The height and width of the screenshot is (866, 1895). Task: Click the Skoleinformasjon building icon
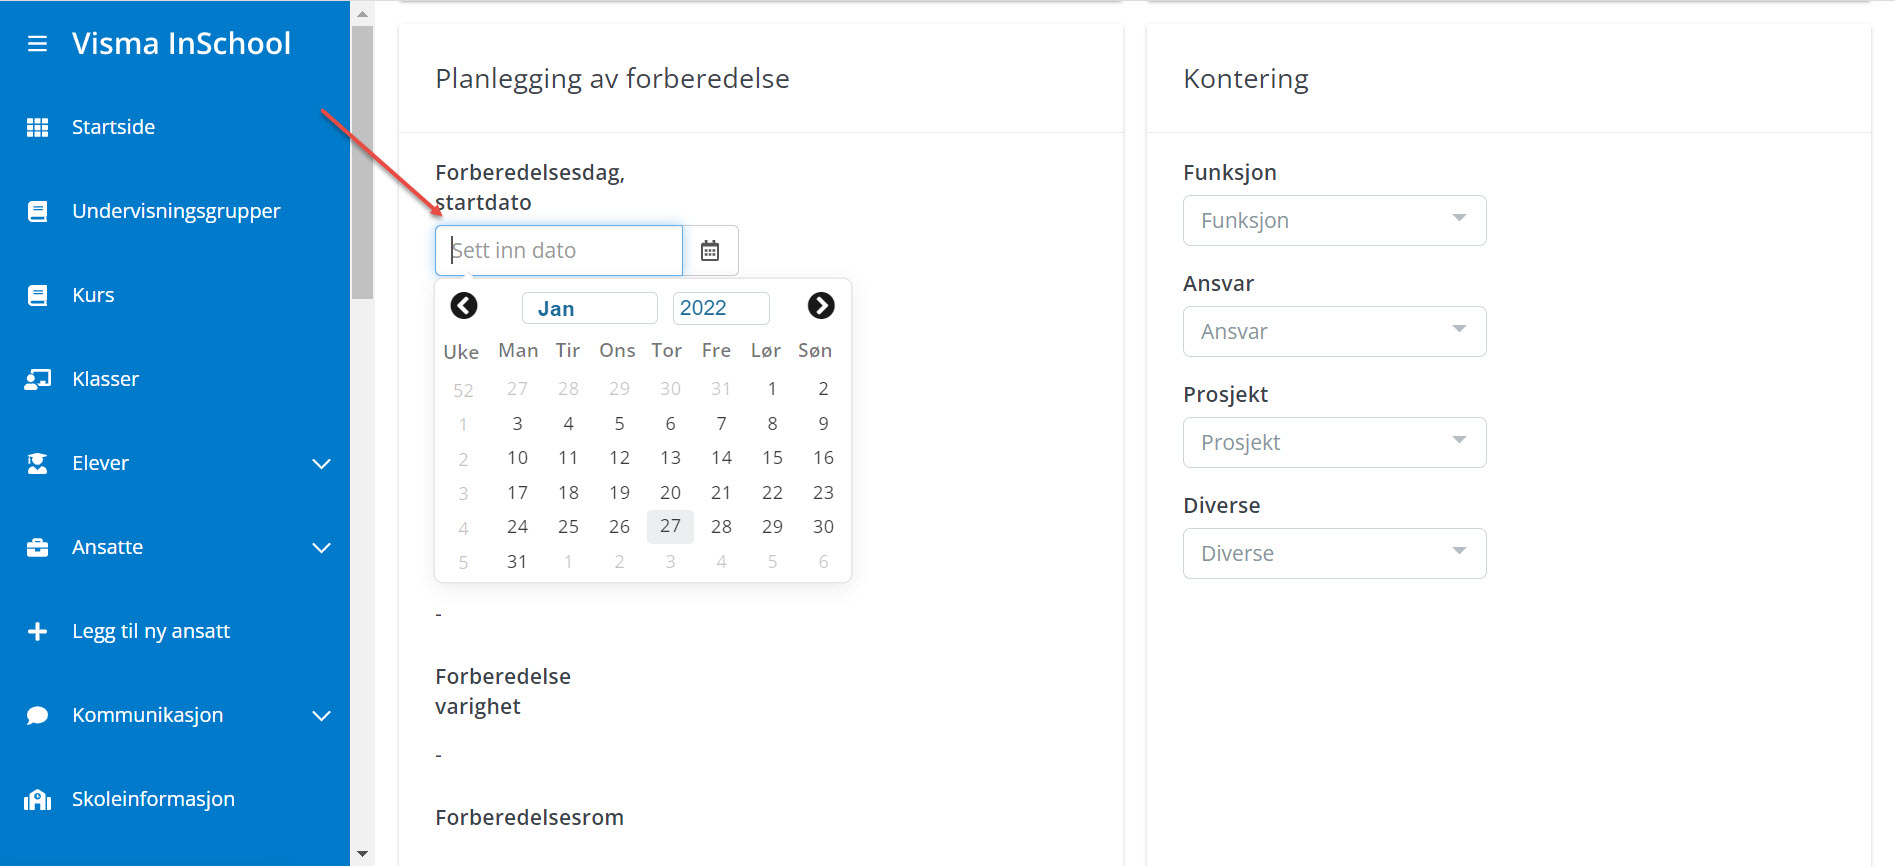click(37, 799)
